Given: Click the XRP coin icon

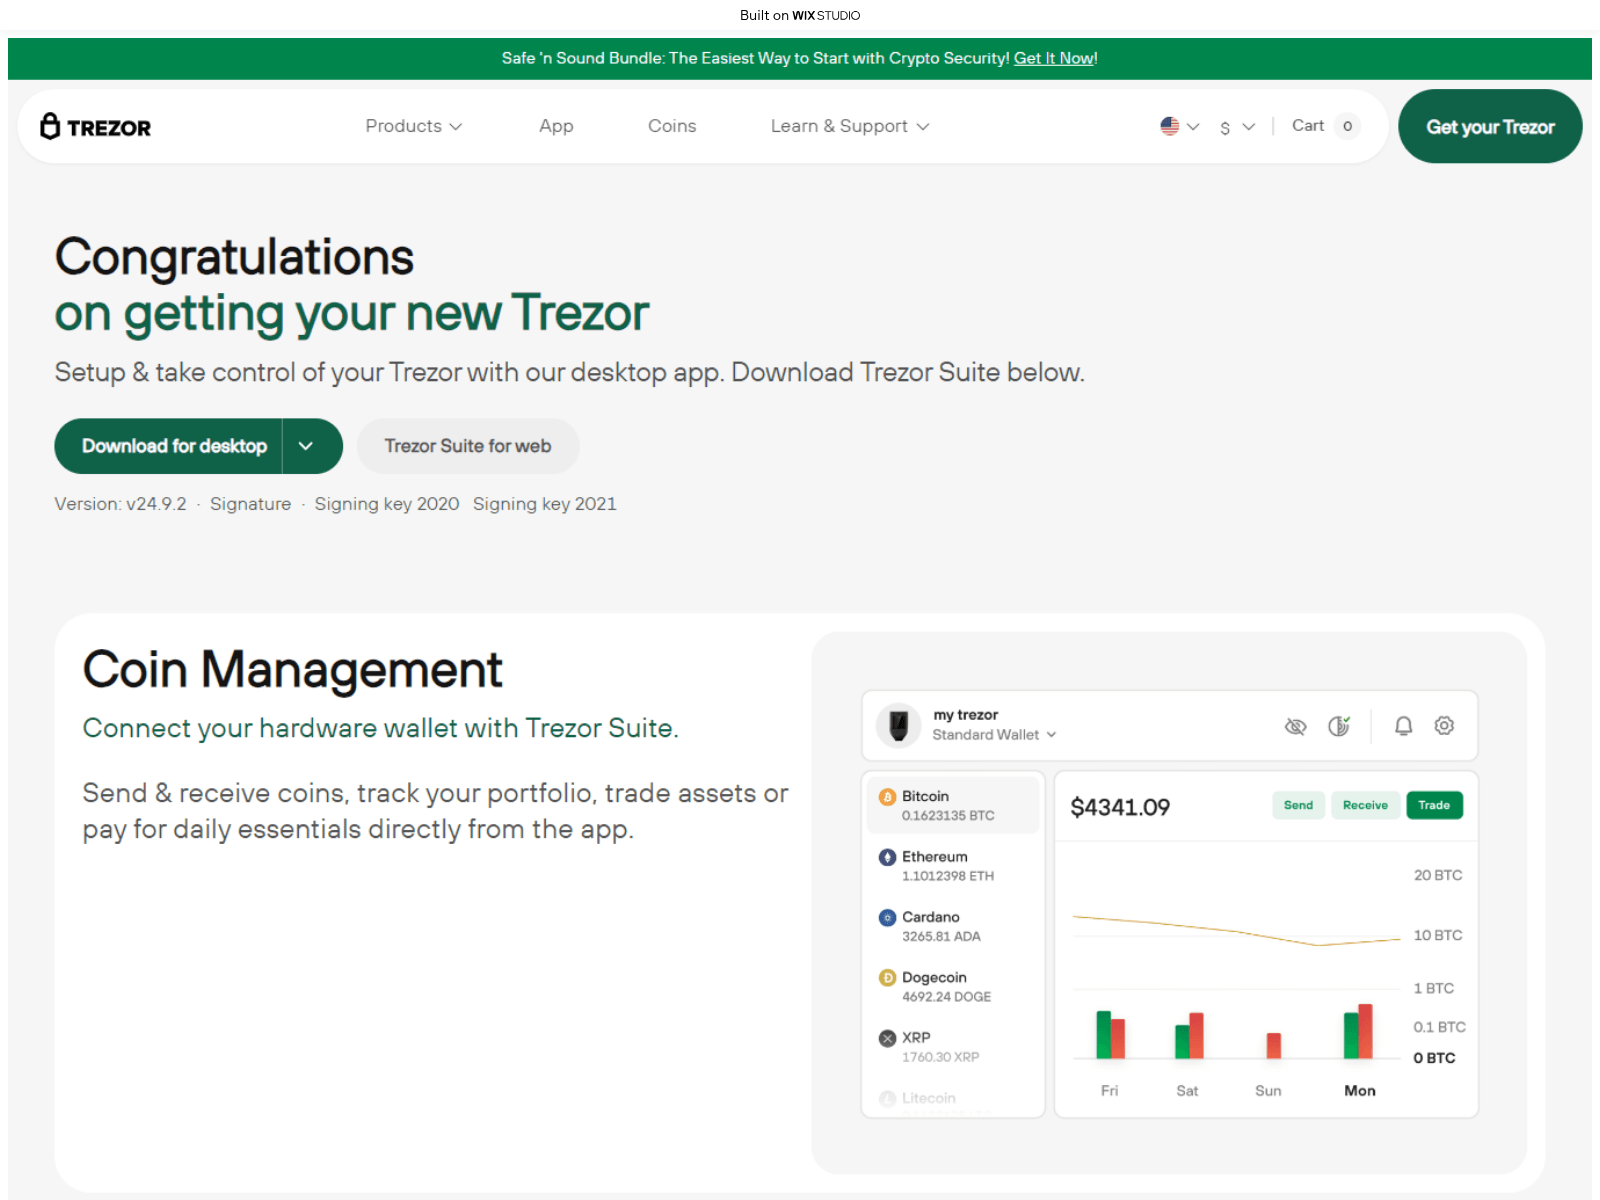Looking at the screenshot, I should [x=887, y=1038].
